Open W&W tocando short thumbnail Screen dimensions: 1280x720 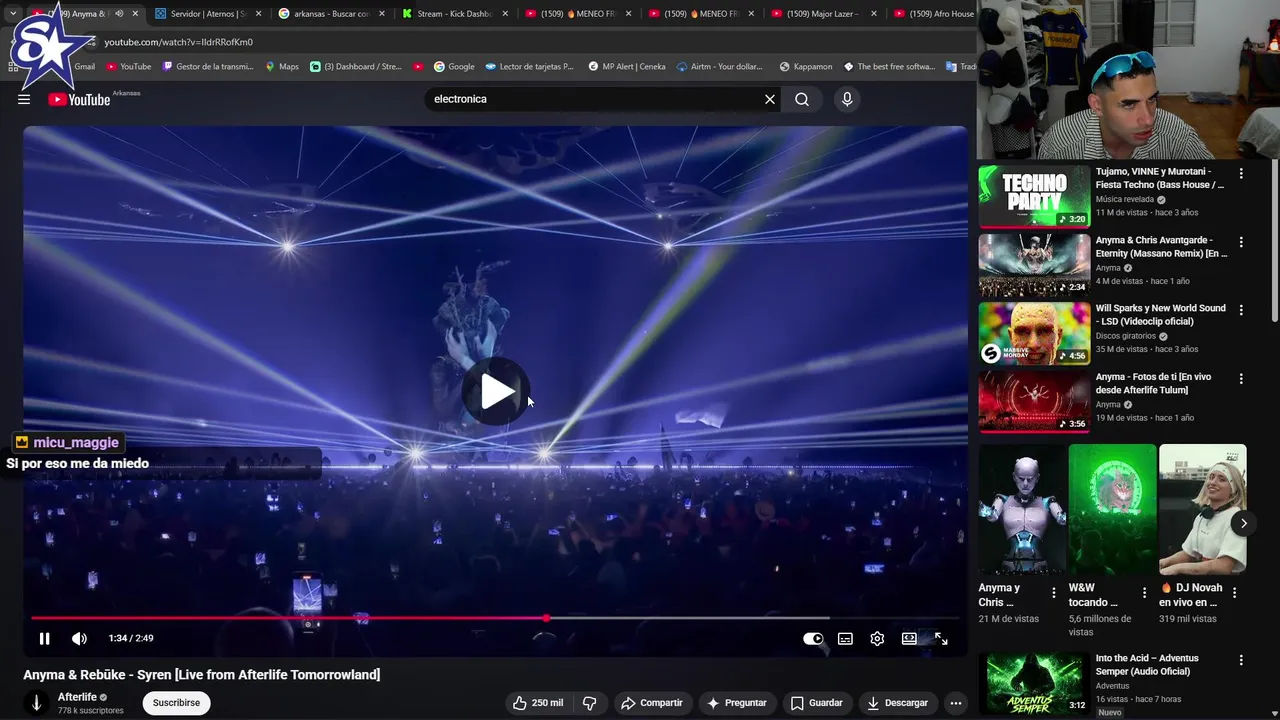pos(1112,509)
